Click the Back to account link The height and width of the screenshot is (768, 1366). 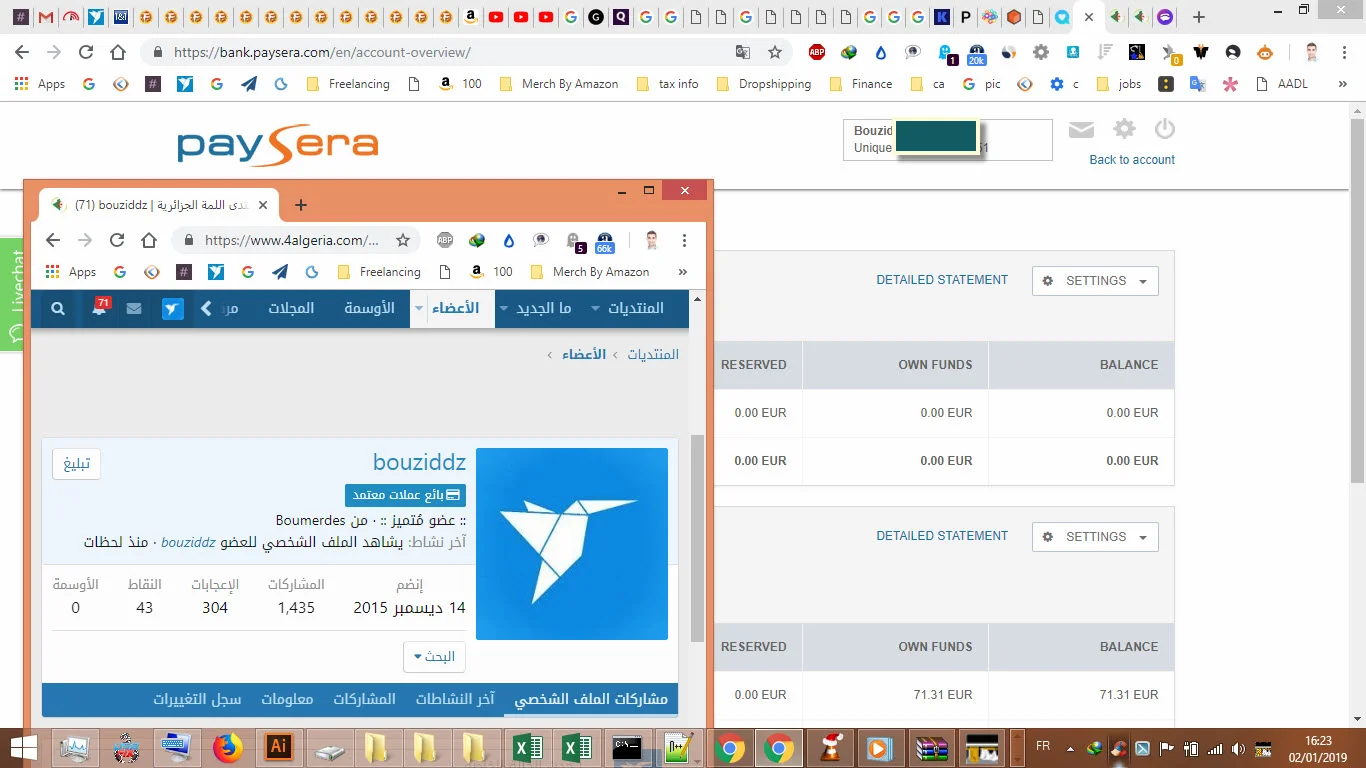1131,160
